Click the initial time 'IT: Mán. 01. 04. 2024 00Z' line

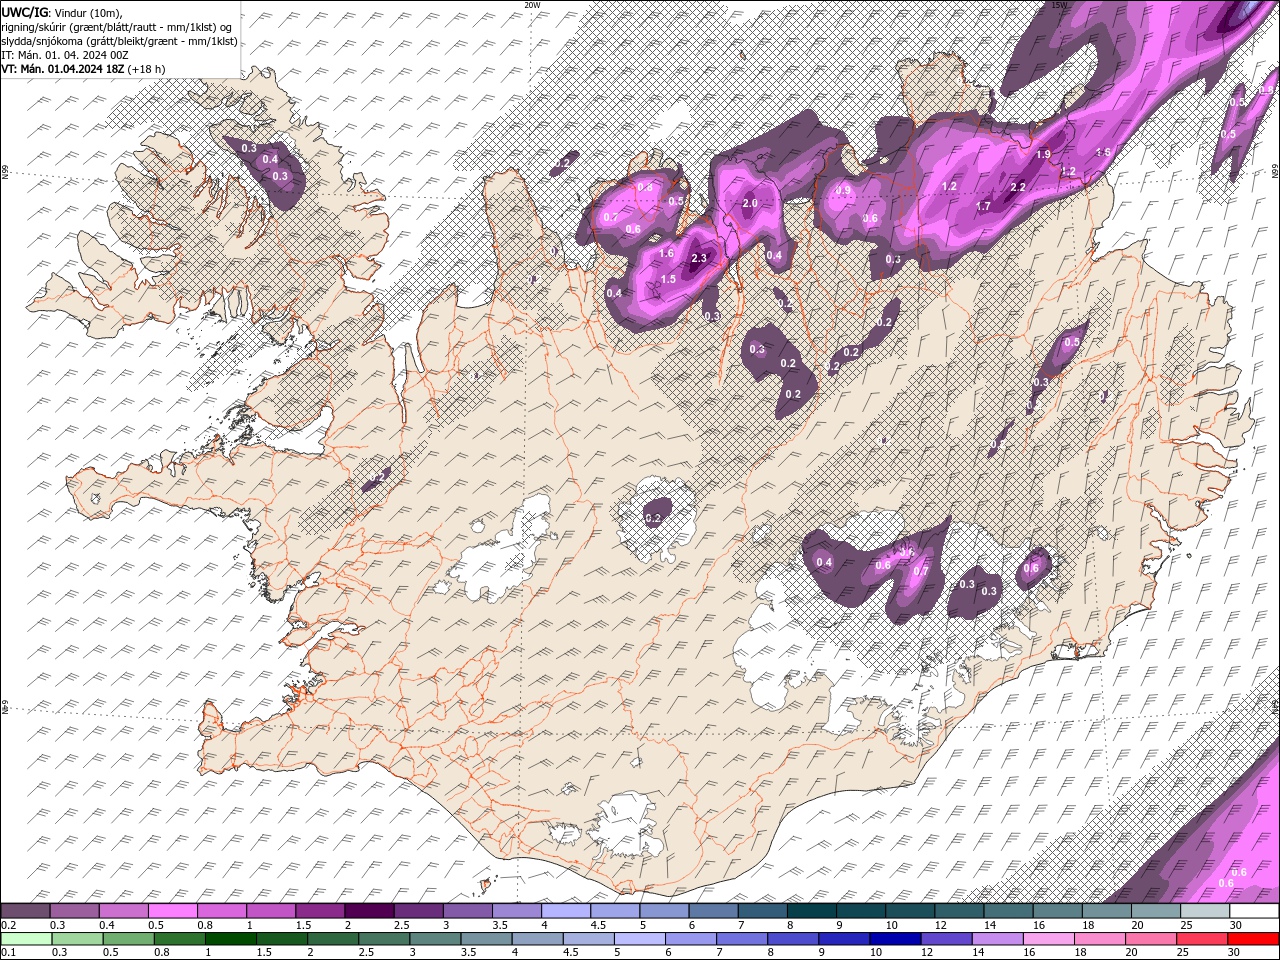[64, 55]
